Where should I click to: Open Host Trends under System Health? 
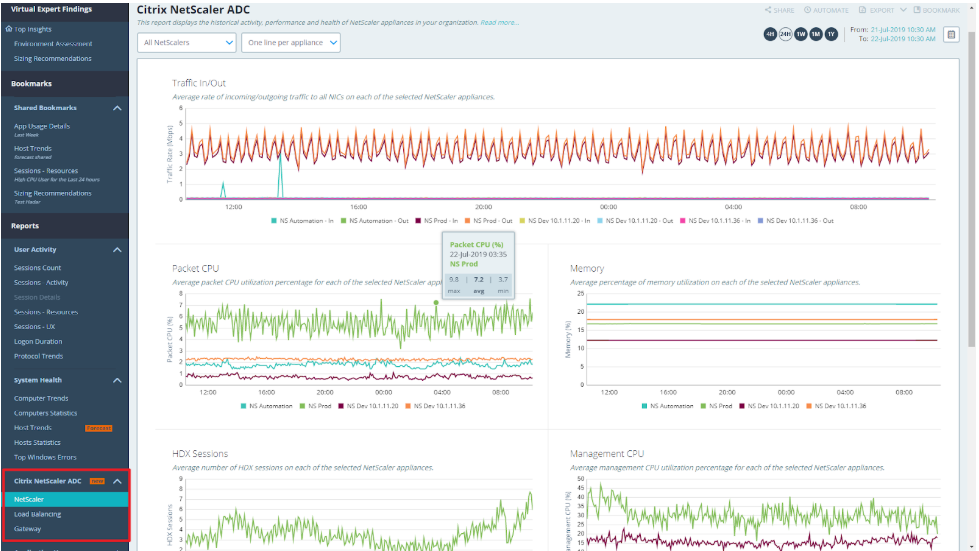click(33, 427)
